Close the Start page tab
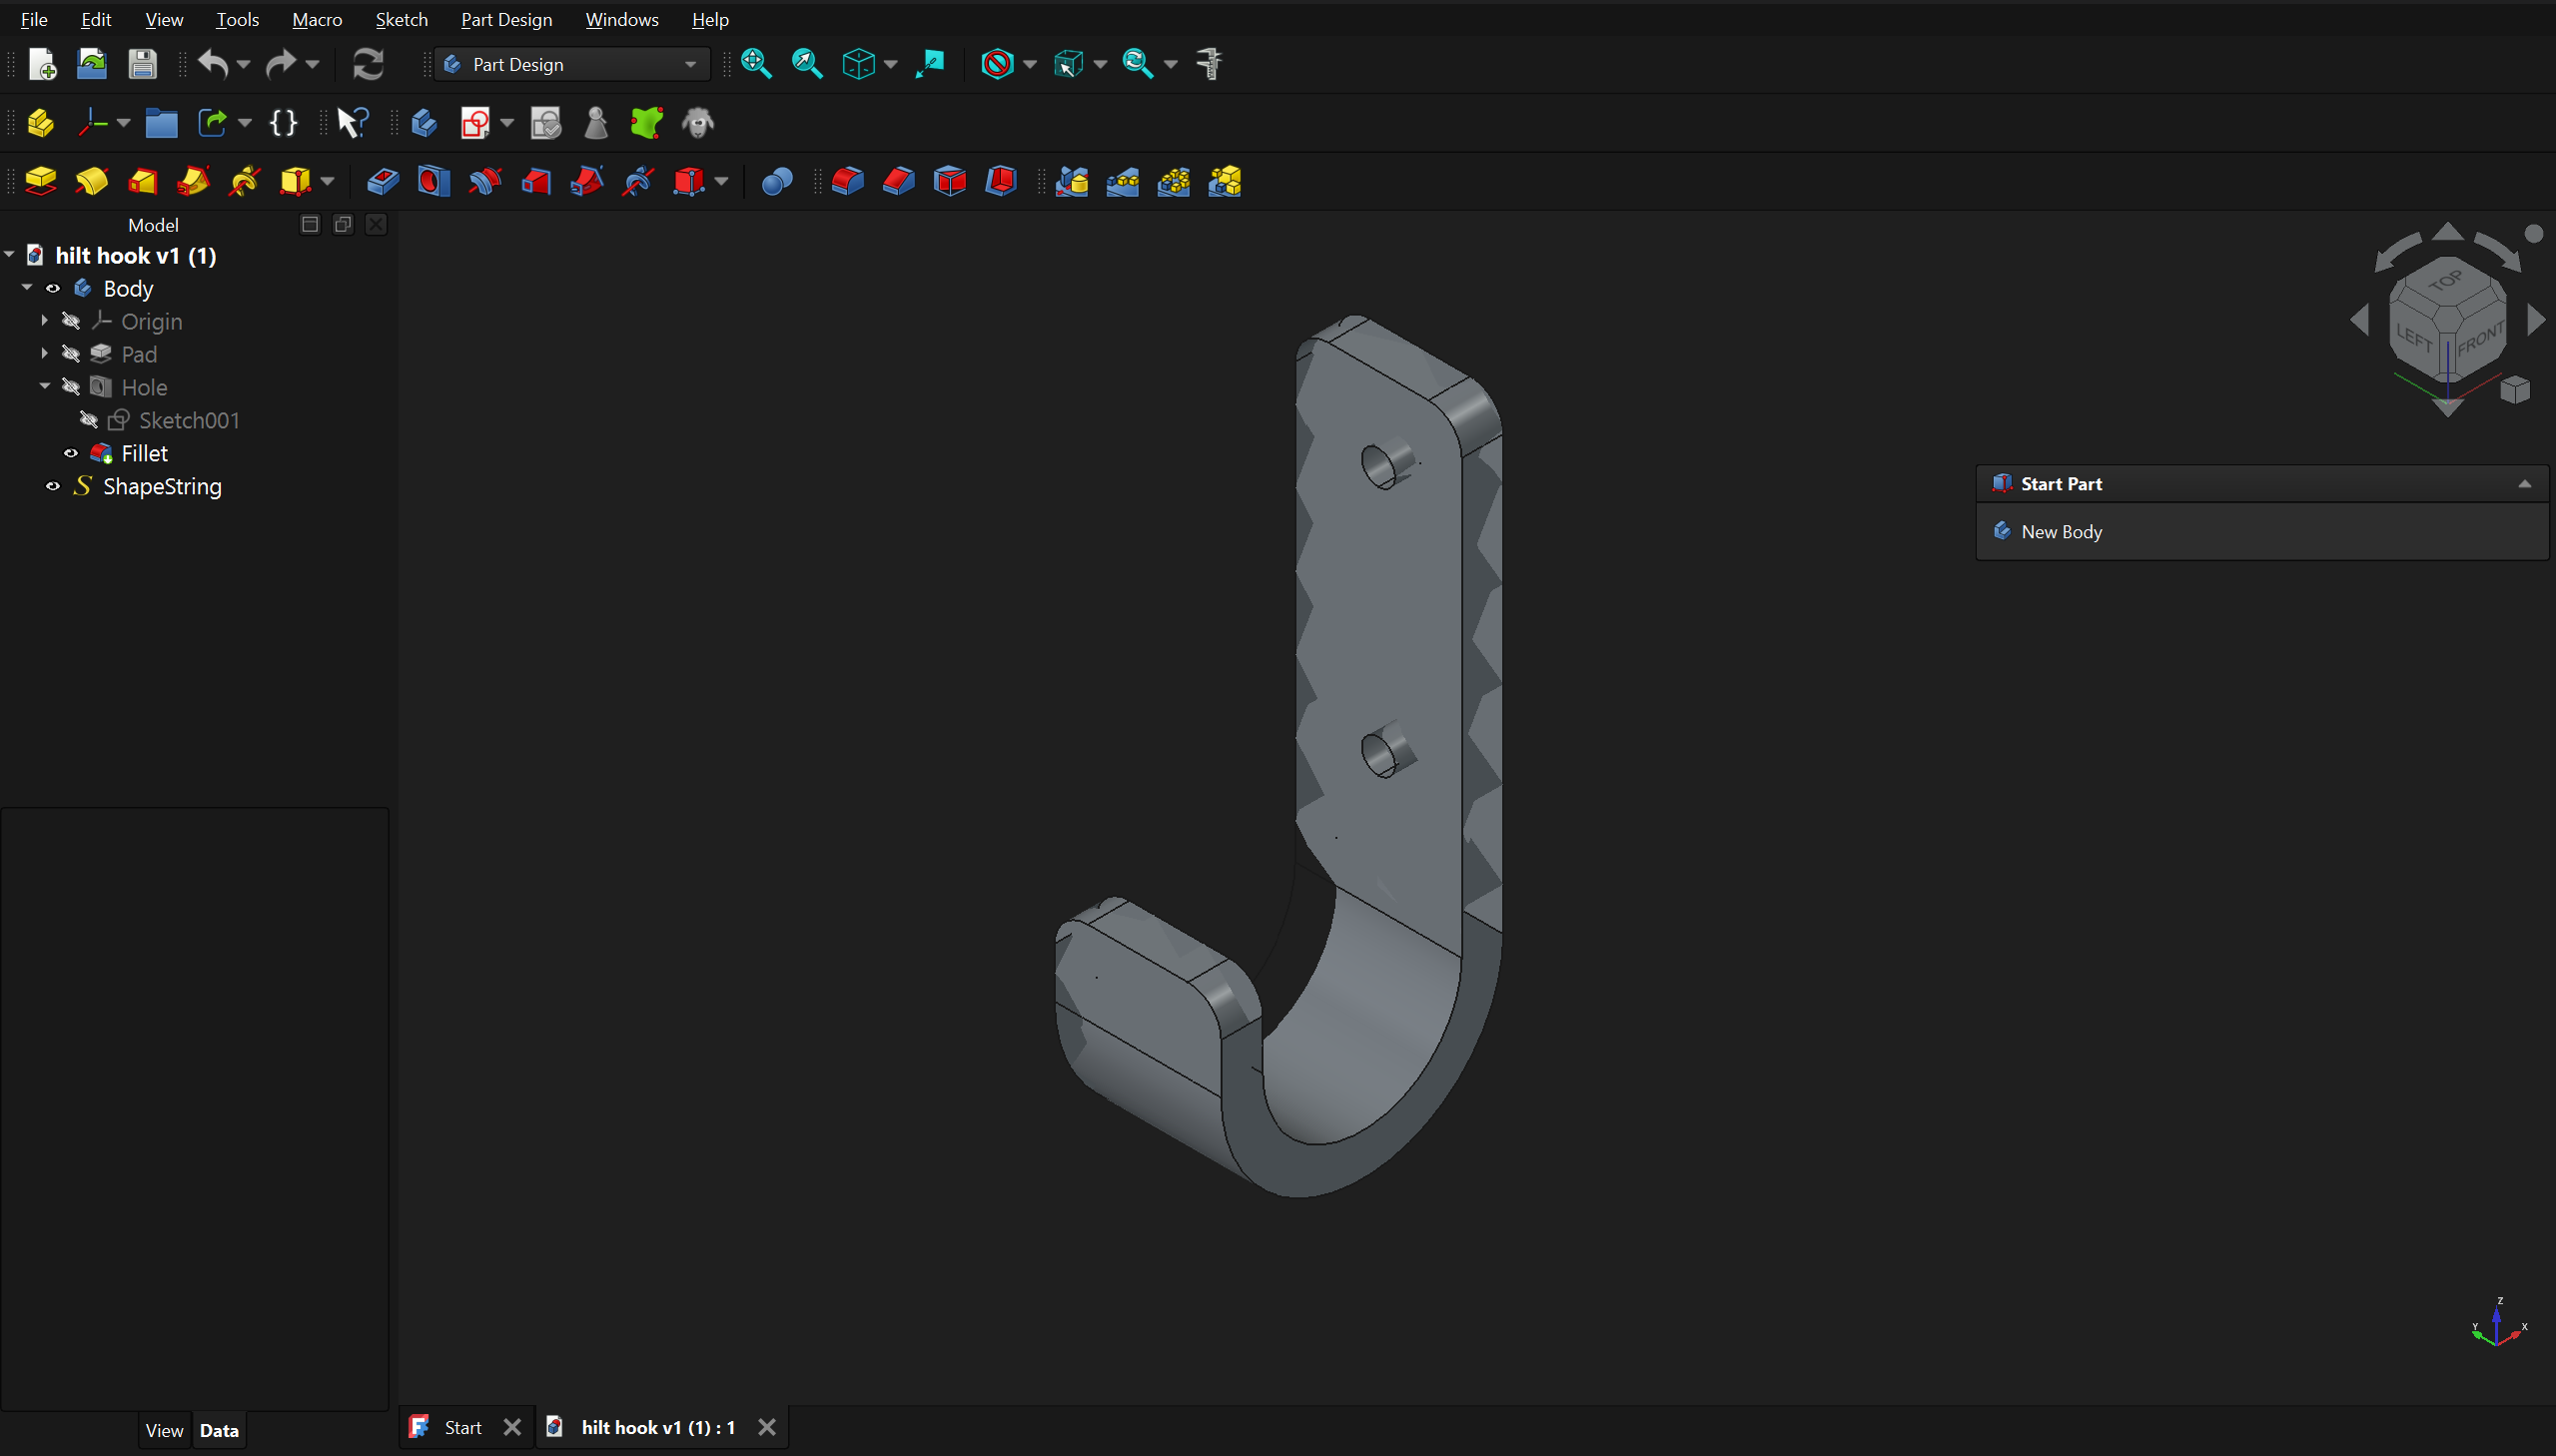 pyautogui.click(x=512, y=1428)
